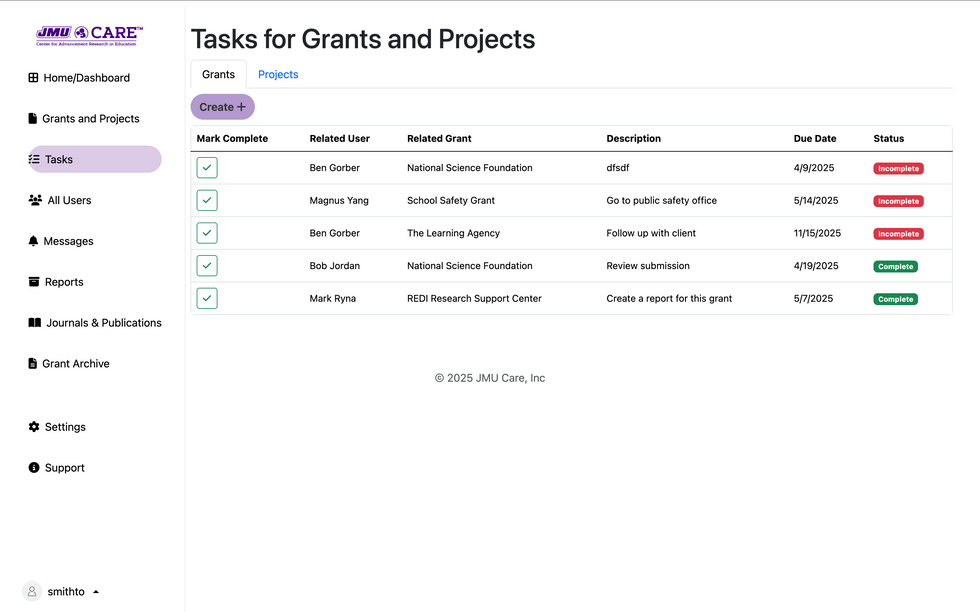
Task: Toggle checkbox for Mark Ryna task
Action: (207, 299)
